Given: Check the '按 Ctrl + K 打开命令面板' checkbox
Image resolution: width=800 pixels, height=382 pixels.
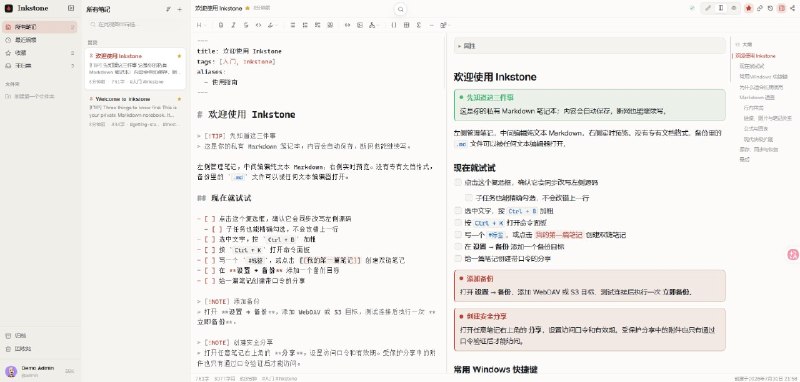Looking at the screenshot, I should (458, 222).
